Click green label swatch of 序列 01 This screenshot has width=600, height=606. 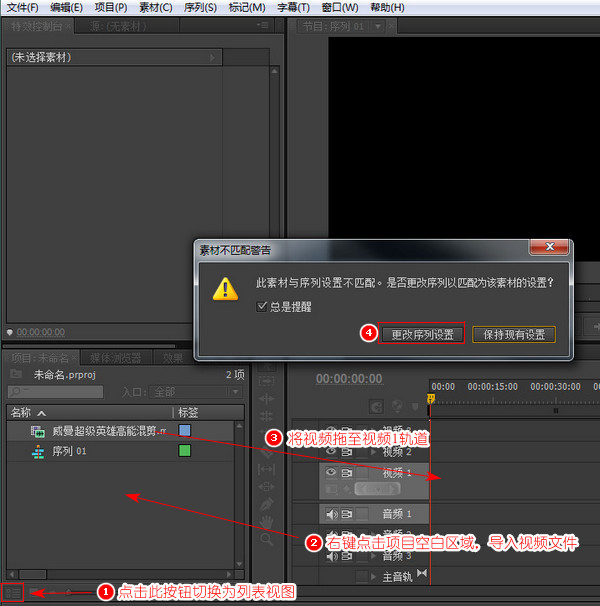coord(185,451)
